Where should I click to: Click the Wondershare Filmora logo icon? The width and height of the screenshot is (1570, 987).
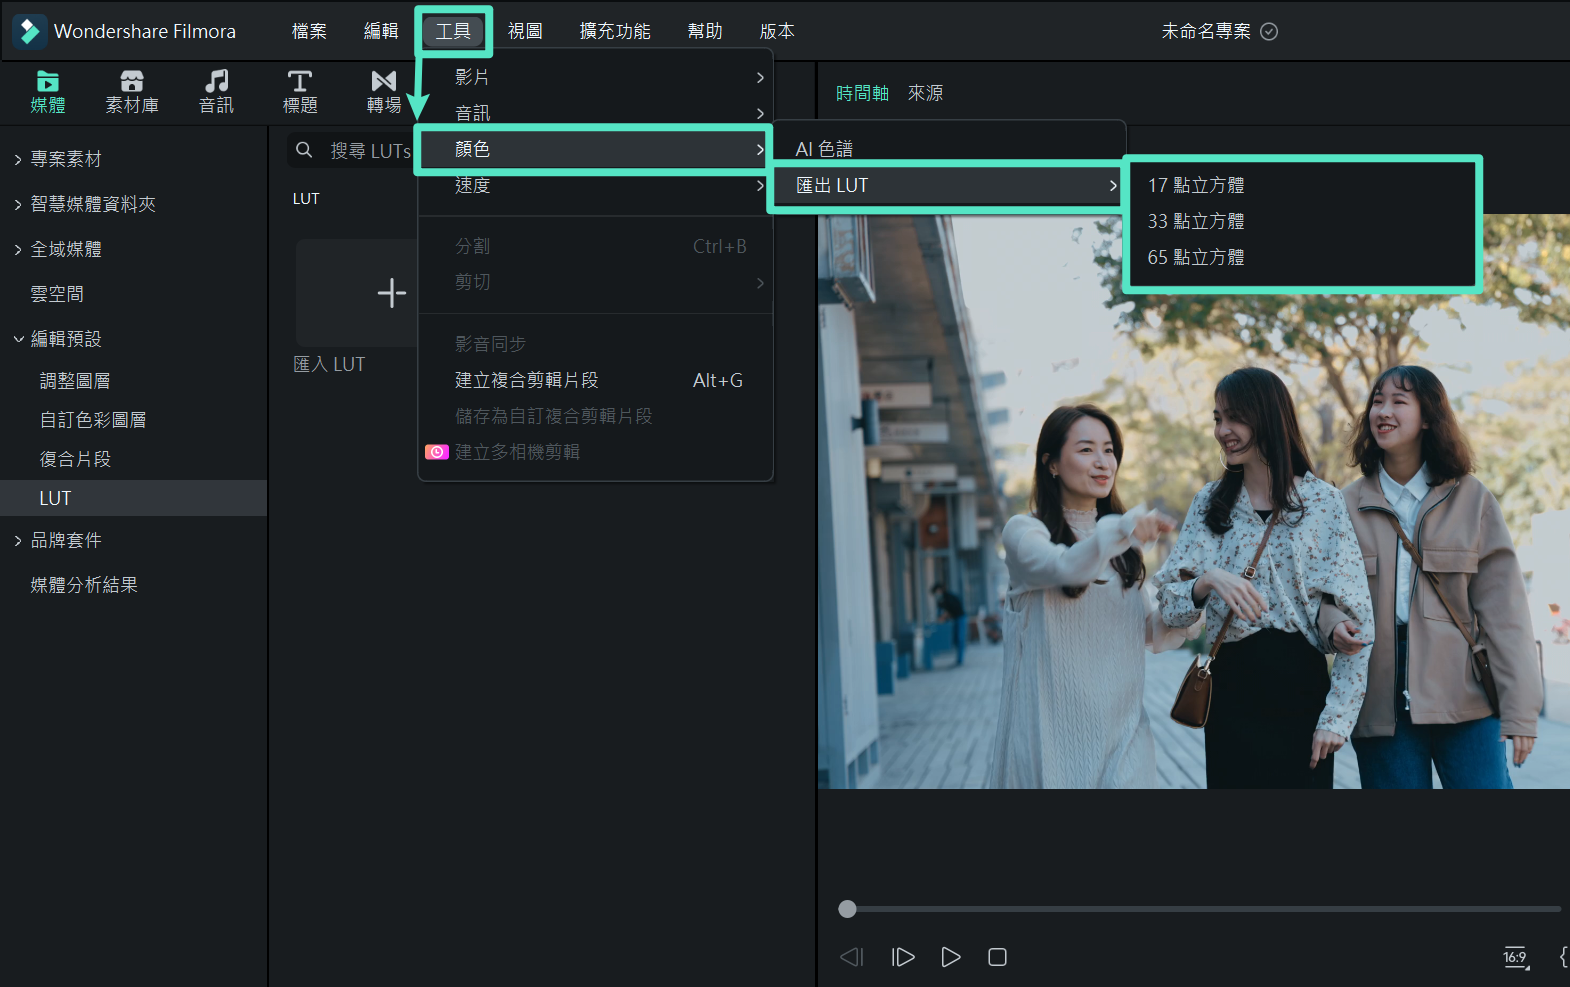(29, 31)
